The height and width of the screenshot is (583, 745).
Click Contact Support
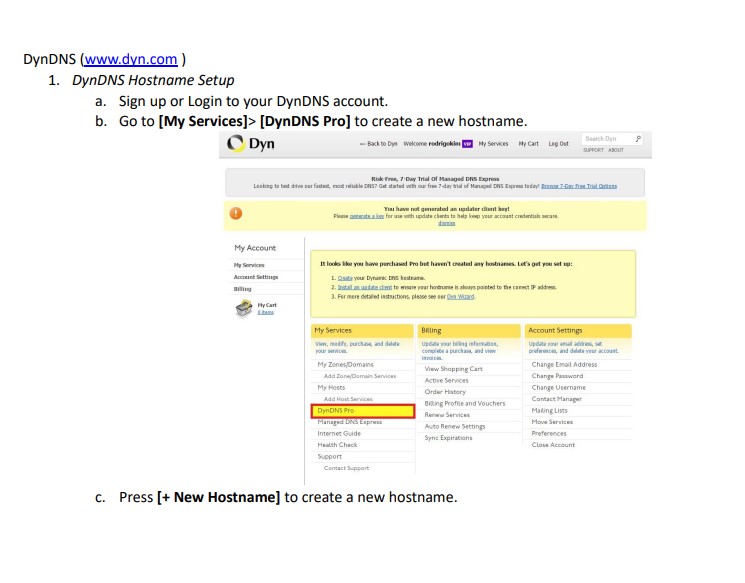pos(346,468)
